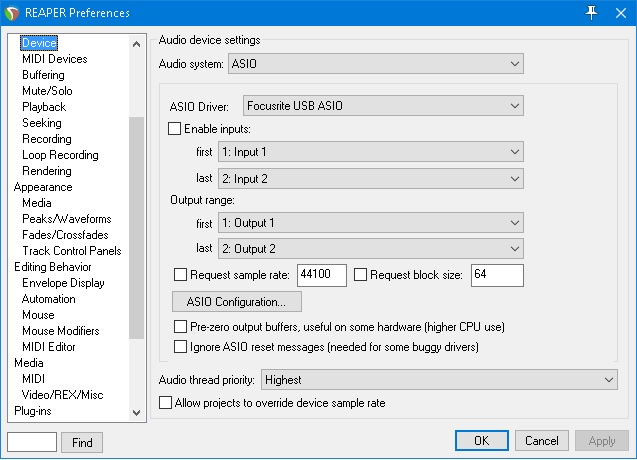The height and width of the screenshot is (460, 637).
Task: Select Appearance category in the tree
Action: 43,187
